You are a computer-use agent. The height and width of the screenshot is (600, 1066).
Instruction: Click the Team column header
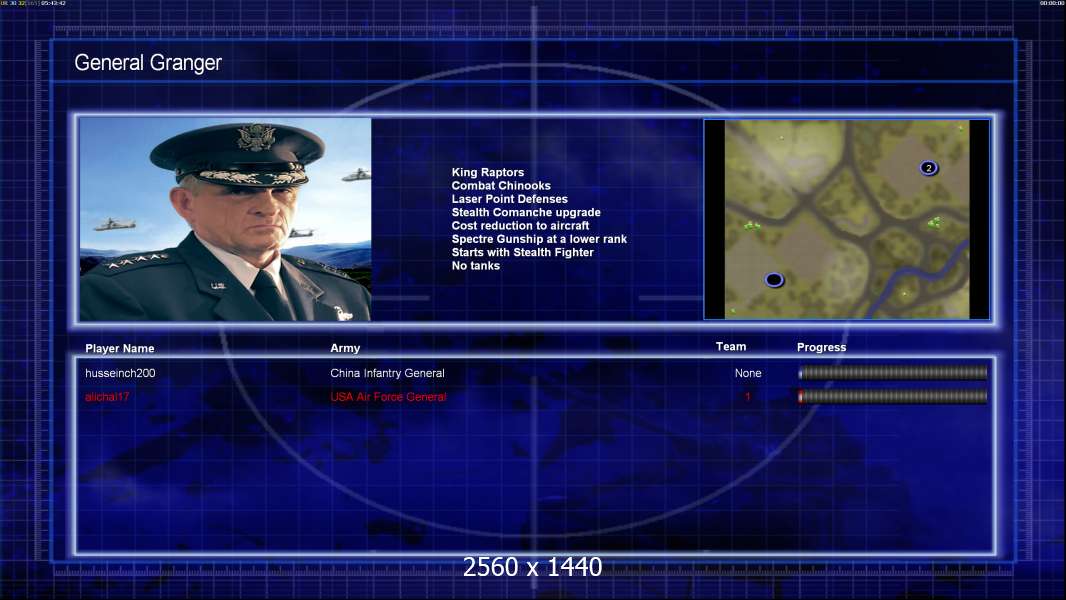click(731, 347)
